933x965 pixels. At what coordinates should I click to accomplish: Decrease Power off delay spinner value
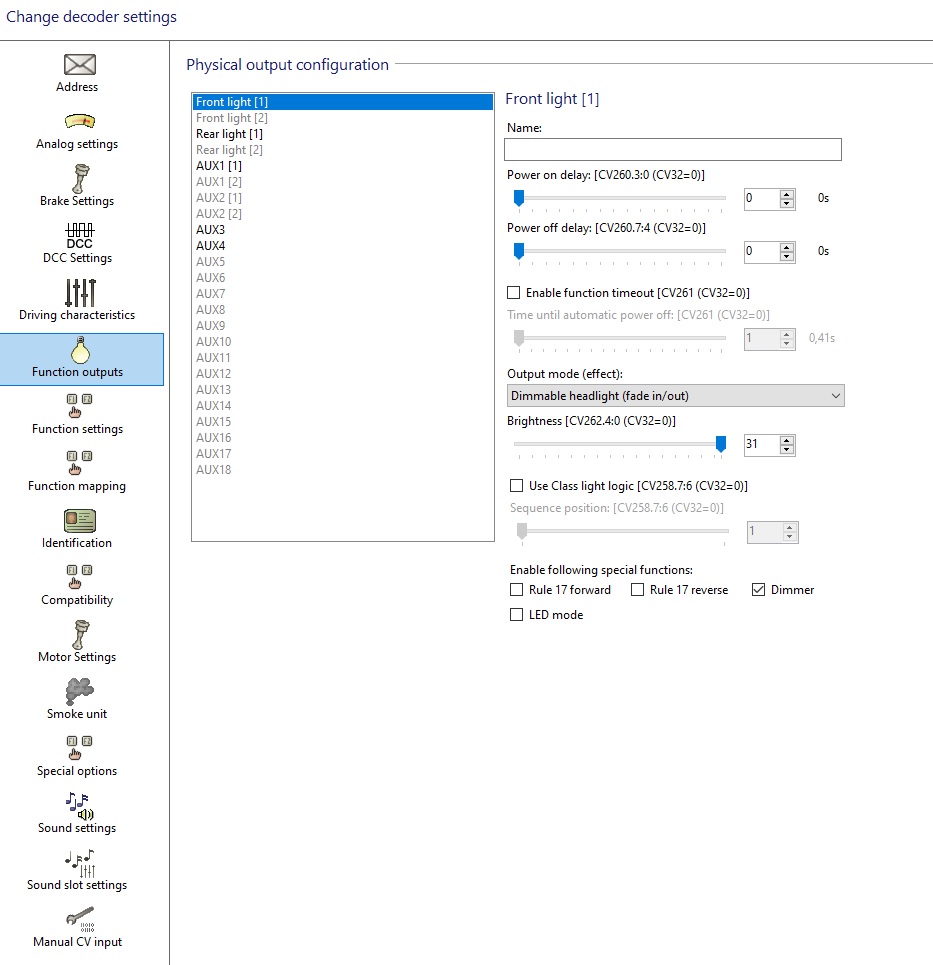(787, 256)
